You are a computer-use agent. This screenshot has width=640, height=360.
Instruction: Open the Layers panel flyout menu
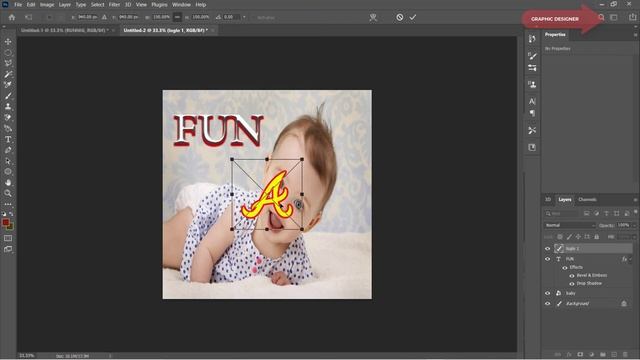[x=635, y=200]
